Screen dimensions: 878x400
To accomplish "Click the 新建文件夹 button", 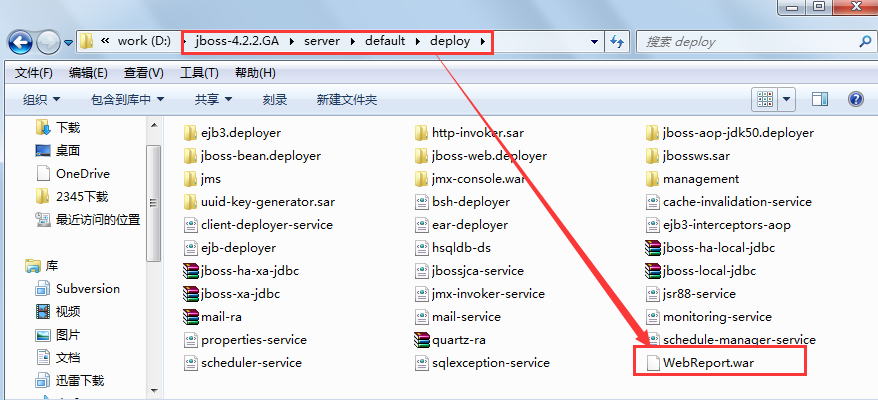I will 347,100.
